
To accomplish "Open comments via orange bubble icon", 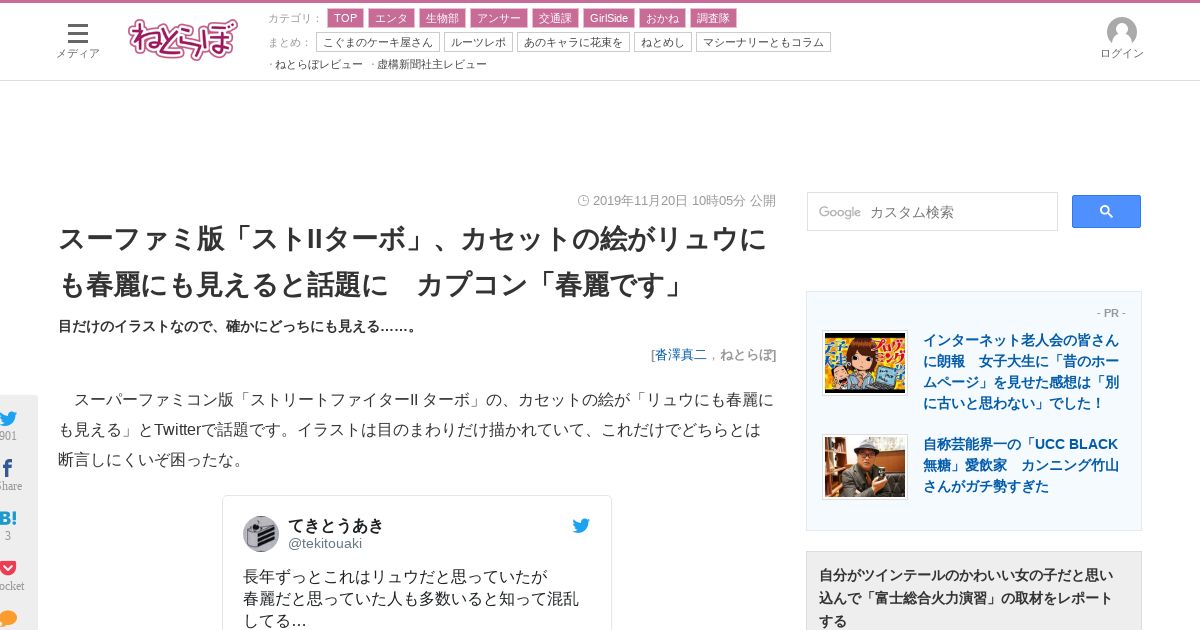I will pos(8,618).
